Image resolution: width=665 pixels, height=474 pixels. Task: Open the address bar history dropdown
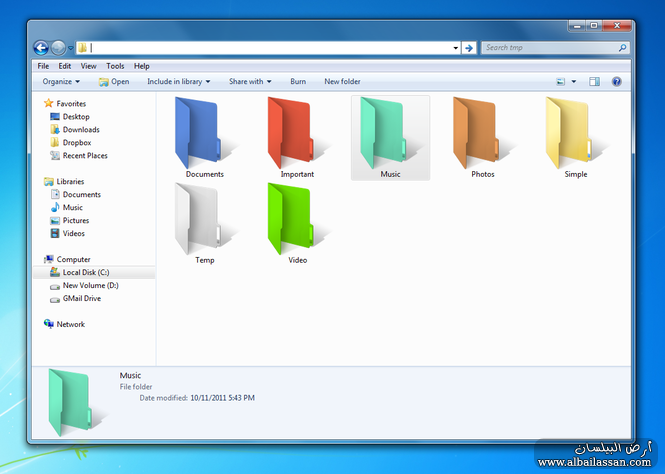[x=455, y=48]
